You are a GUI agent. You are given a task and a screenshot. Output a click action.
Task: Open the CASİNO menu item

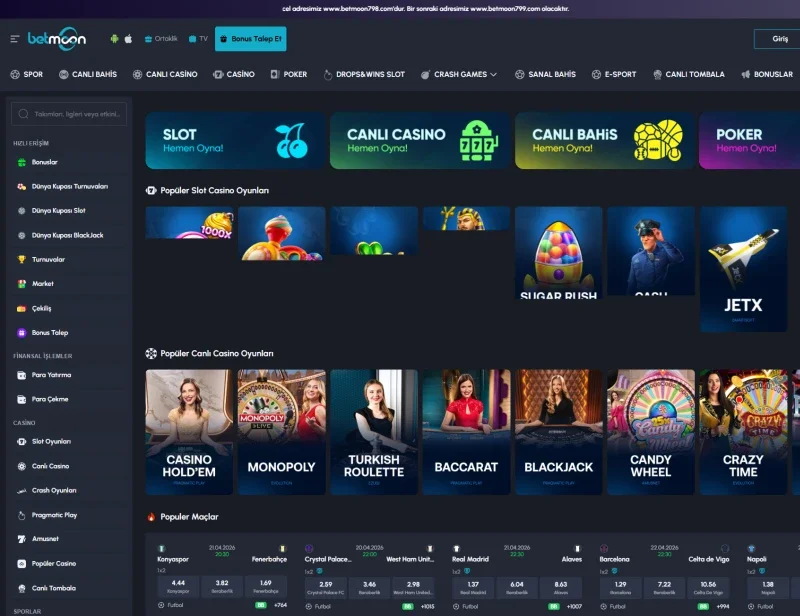tap(234, 75)
